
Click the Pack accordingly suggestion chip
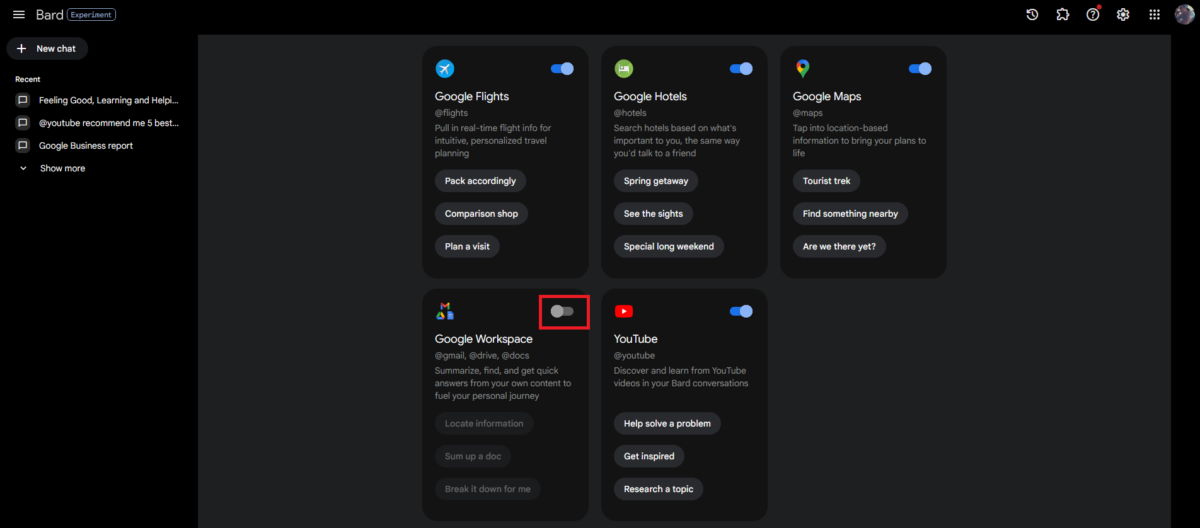[x=481, y=181]
